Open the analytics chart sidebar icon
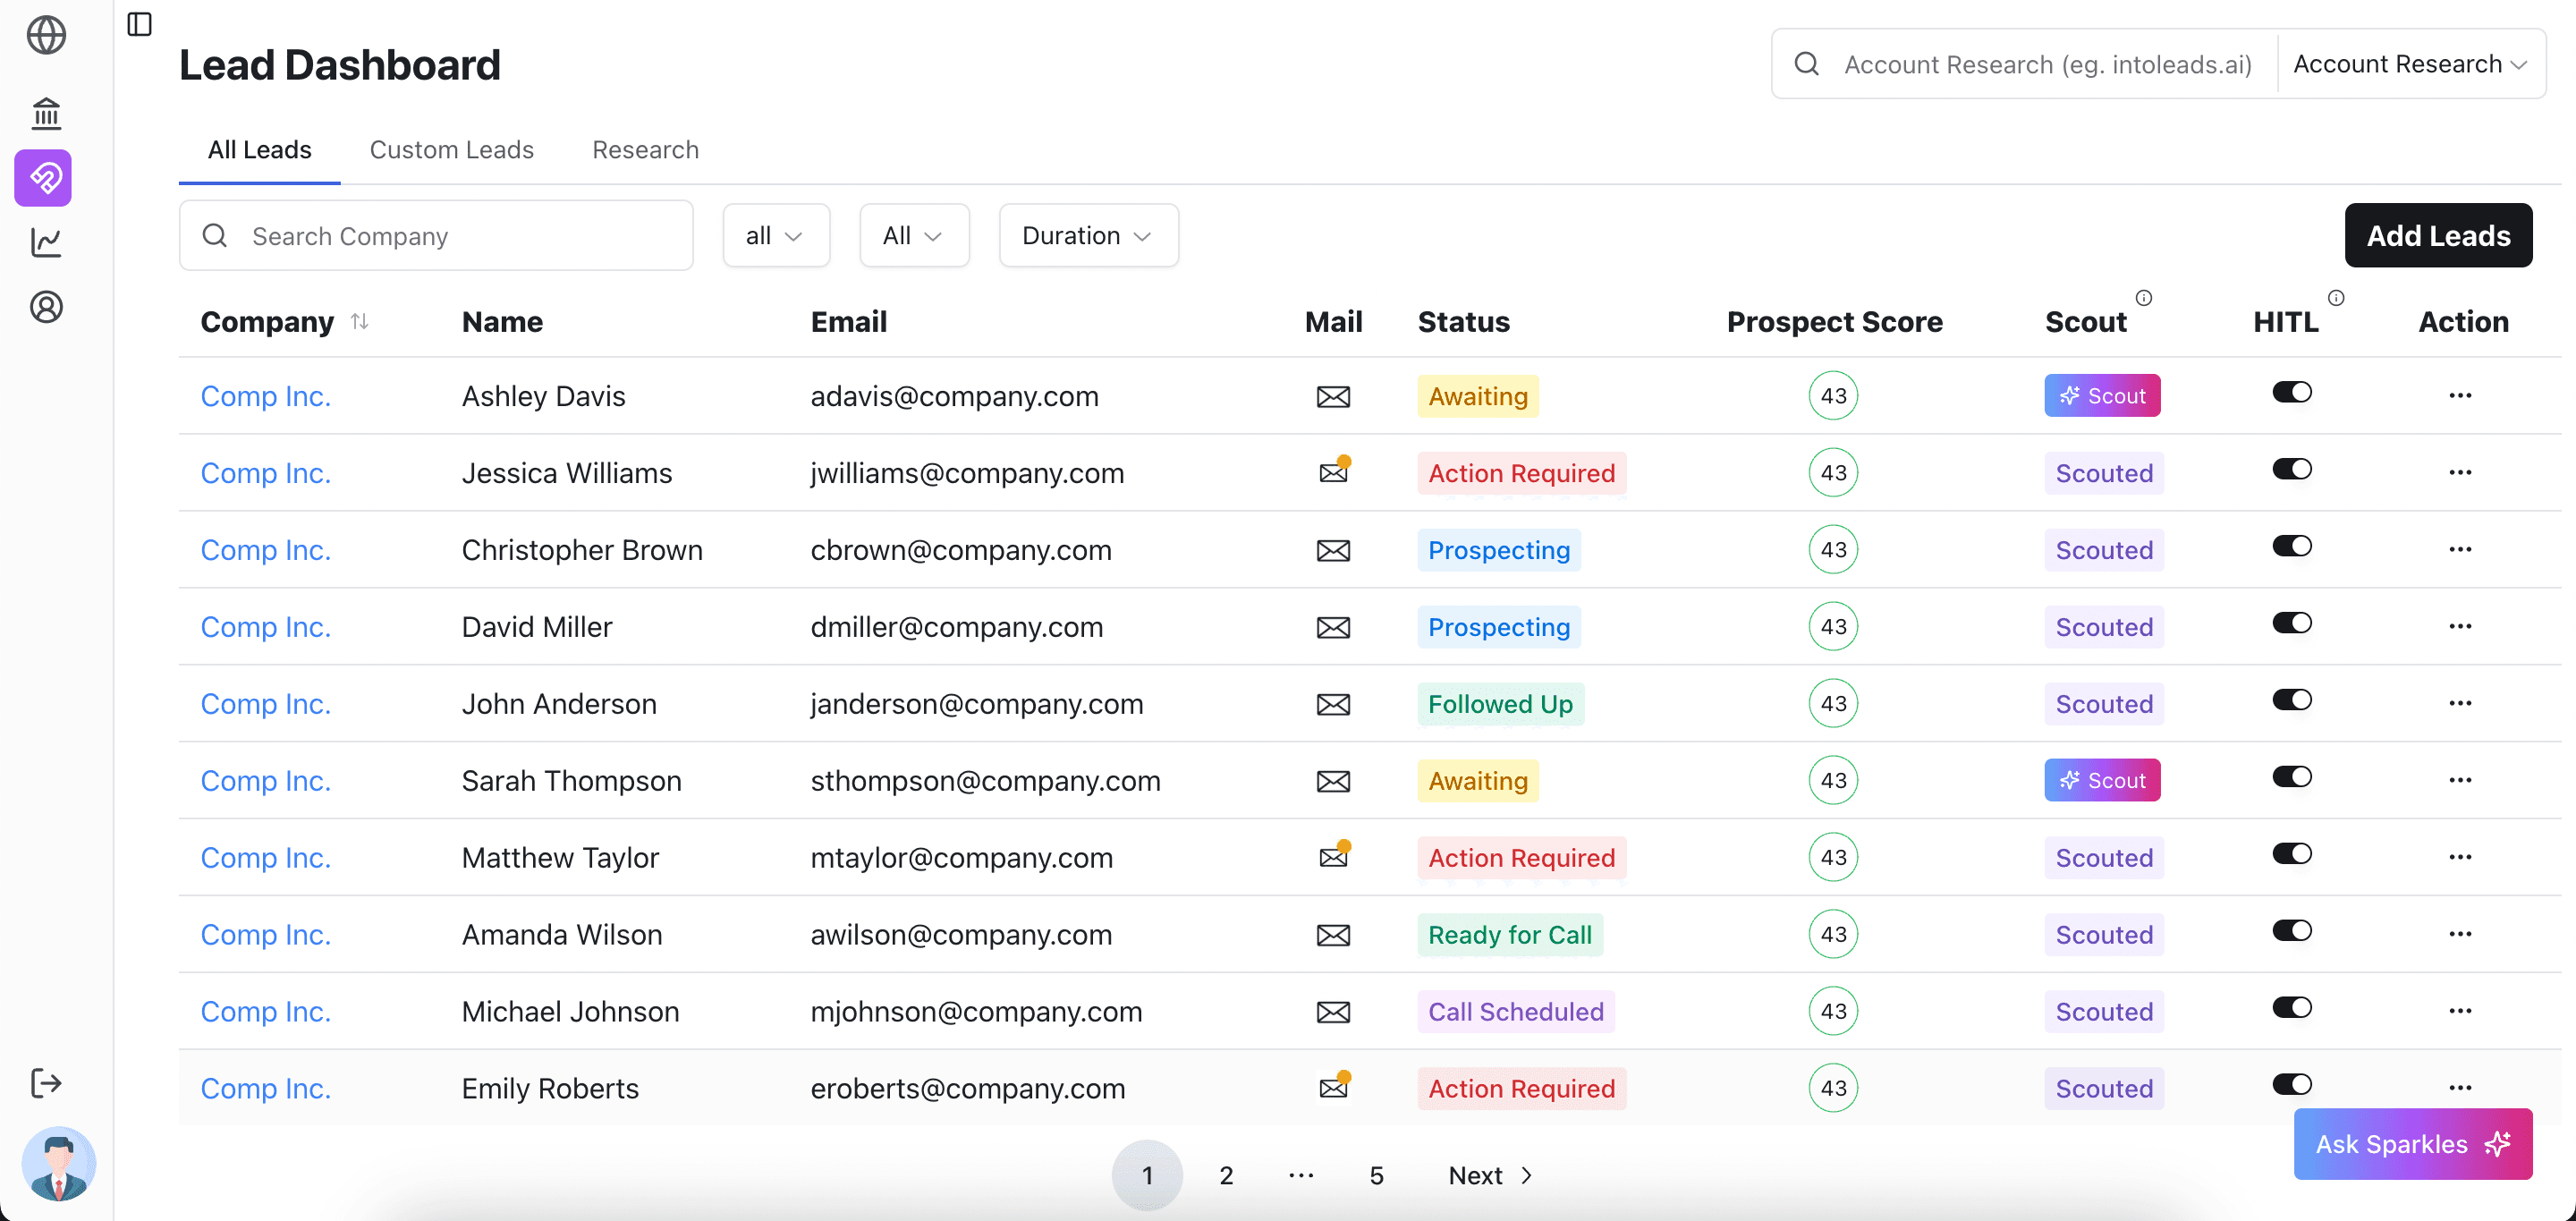The image size is (2576, 1221). [46, 242]
